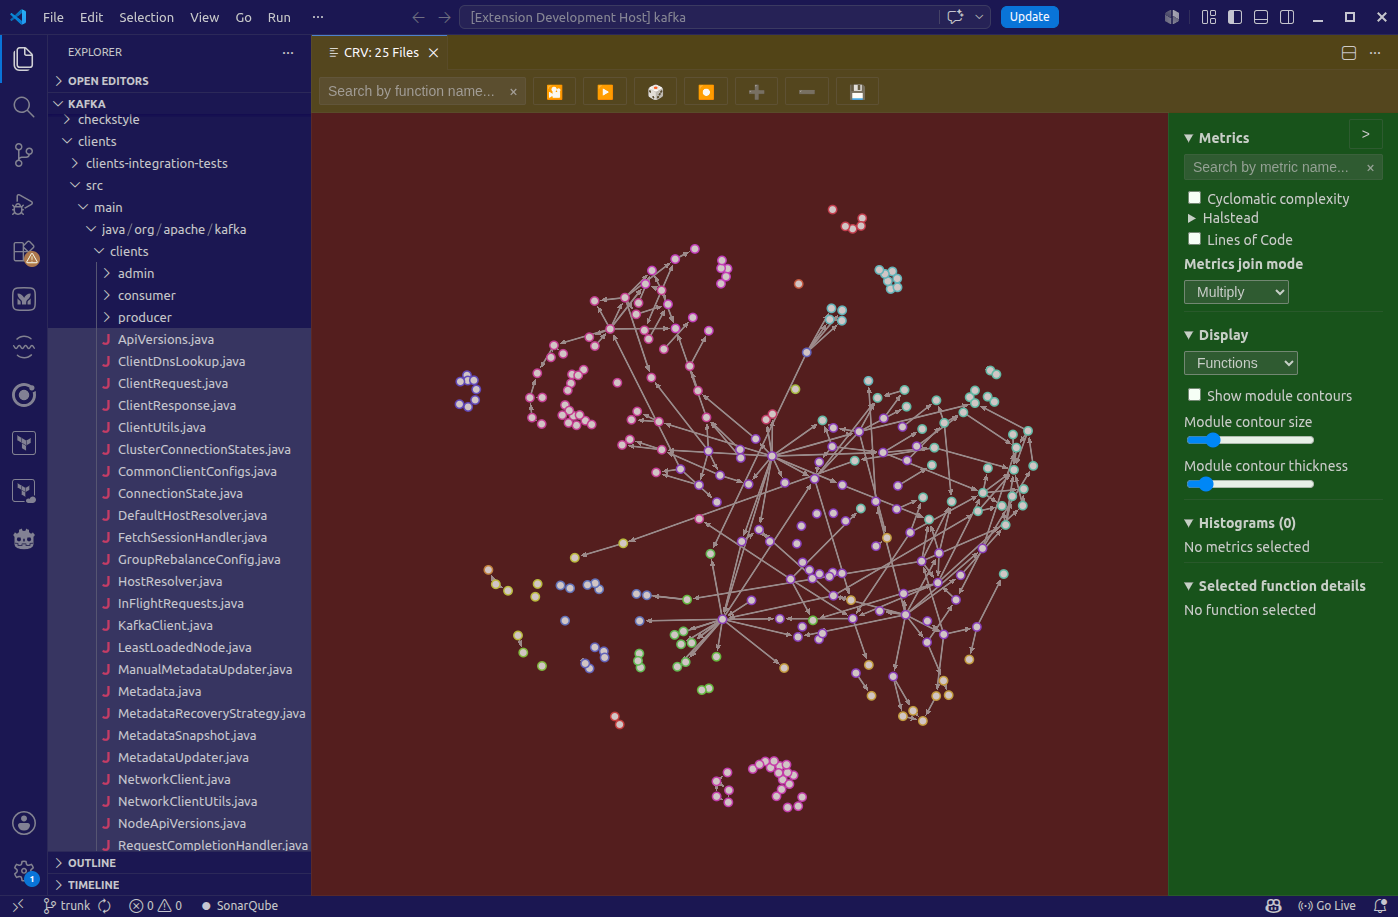Click the Module contour thickness slider
The height and width of the screenshot is (917, 1398).
(1250, 484)
